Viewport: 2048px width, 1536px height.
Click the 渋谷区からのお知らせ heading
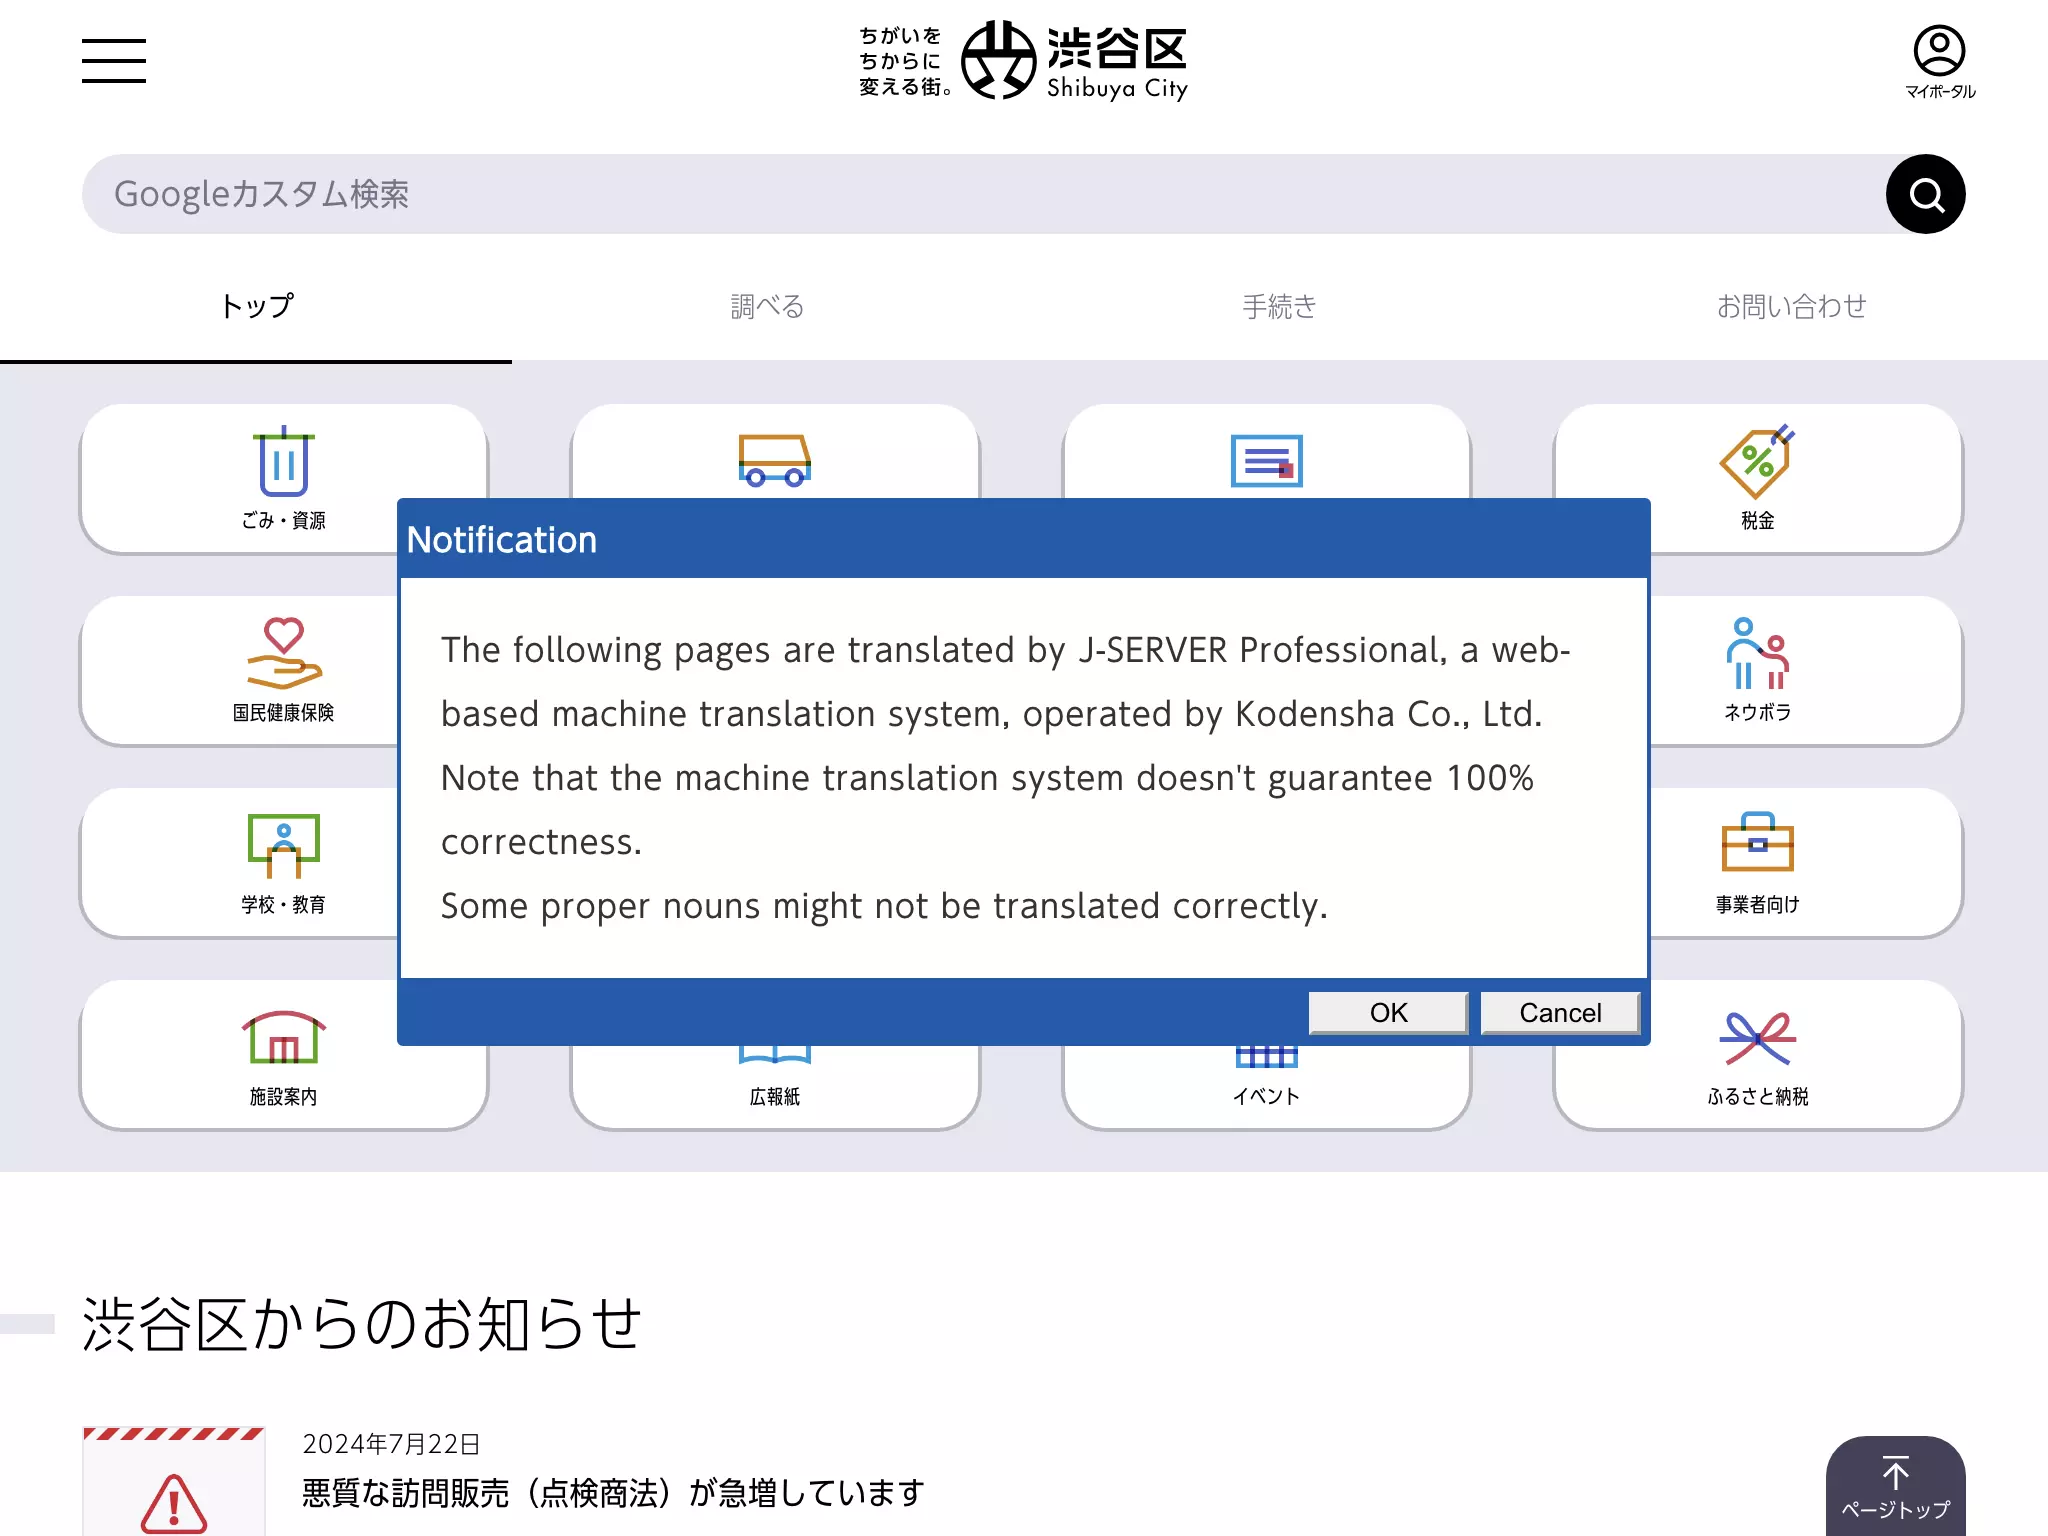click(x=361, y=1324)
